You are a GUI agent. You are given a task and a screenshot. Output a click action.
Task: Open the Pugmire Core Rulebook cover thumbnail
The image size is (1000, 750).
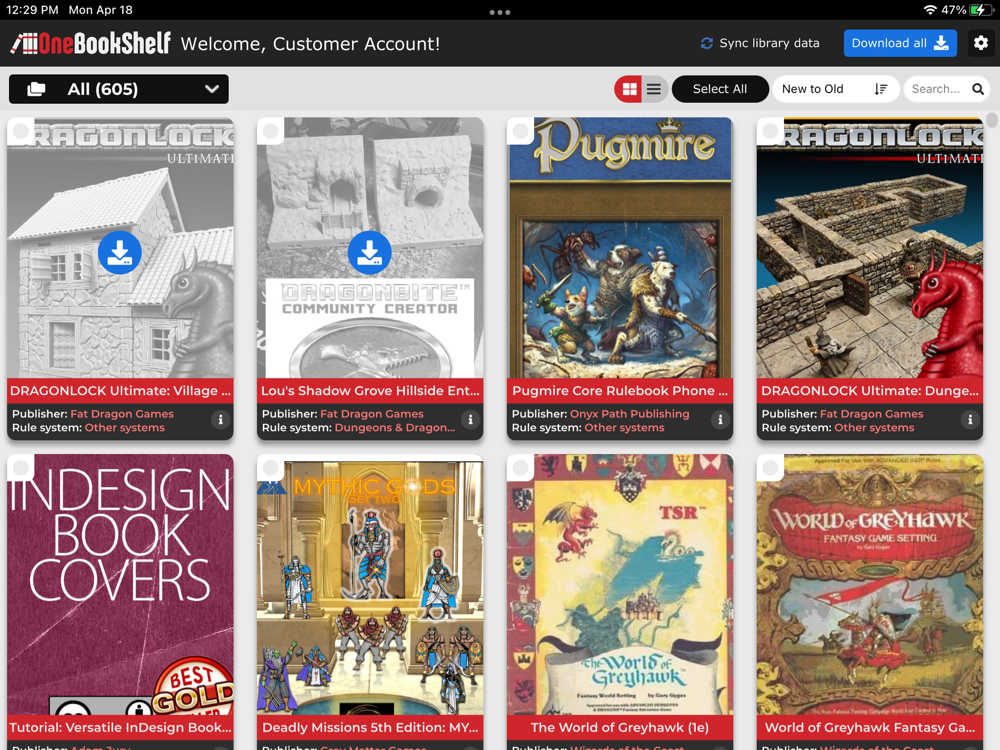coord(620,247)
